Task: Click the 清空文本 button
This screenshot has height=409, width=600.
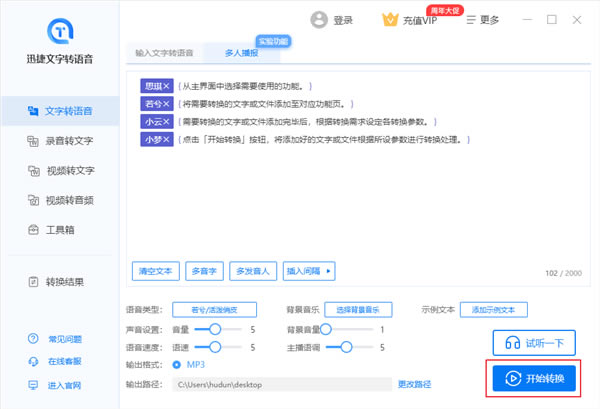Action: tap(156, 271)
